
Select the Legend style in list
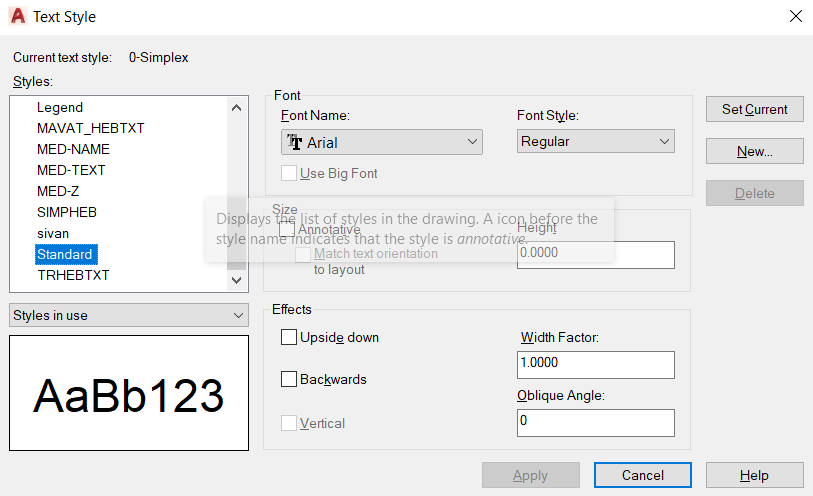(x=60, y=107)
